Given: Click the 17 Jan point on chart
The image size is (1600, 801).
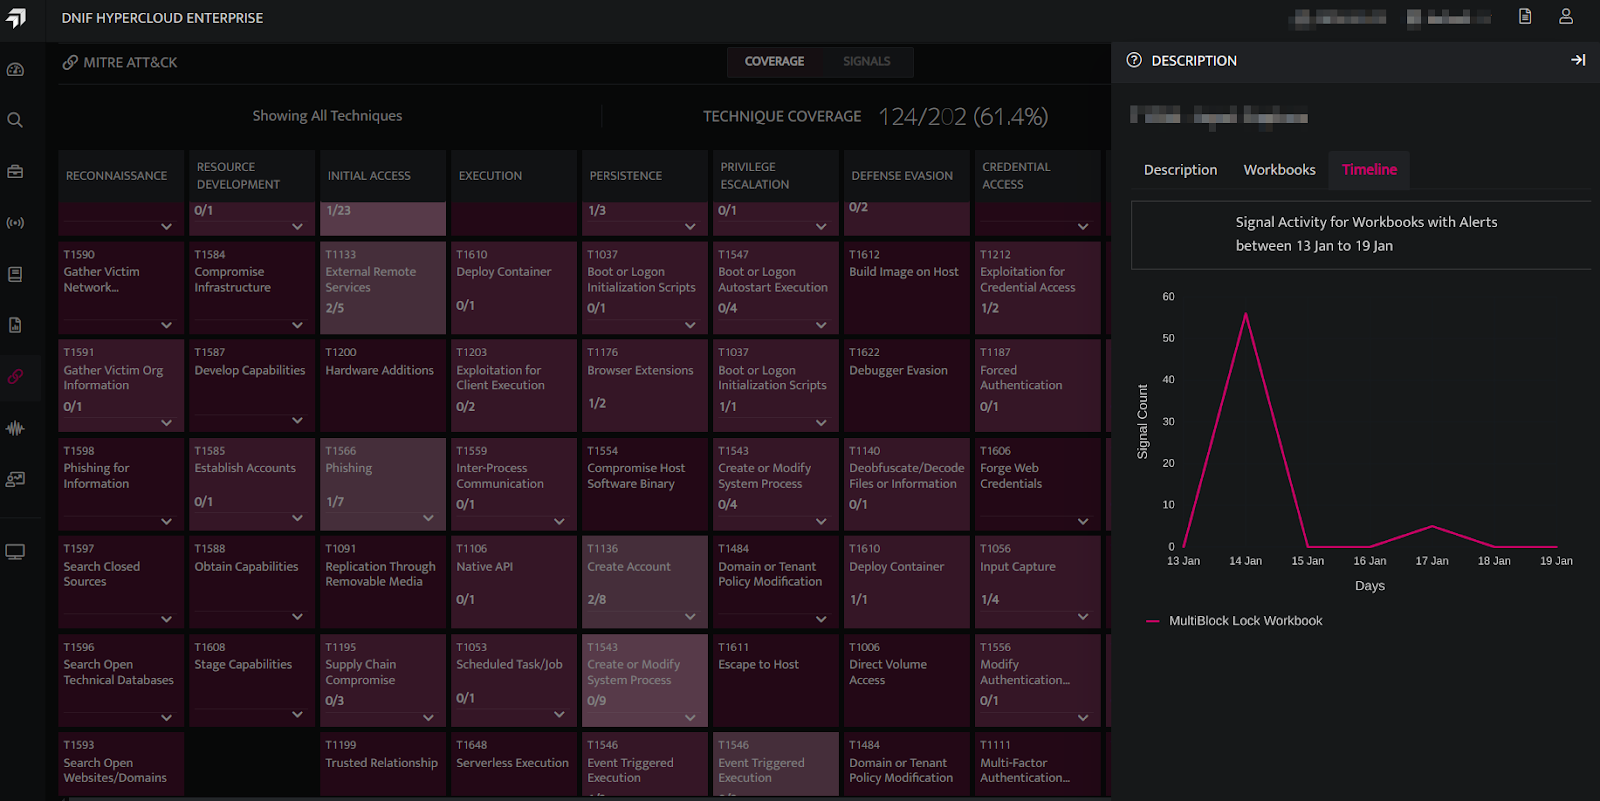Looking at the screenshot, I should click(1432, 526).
